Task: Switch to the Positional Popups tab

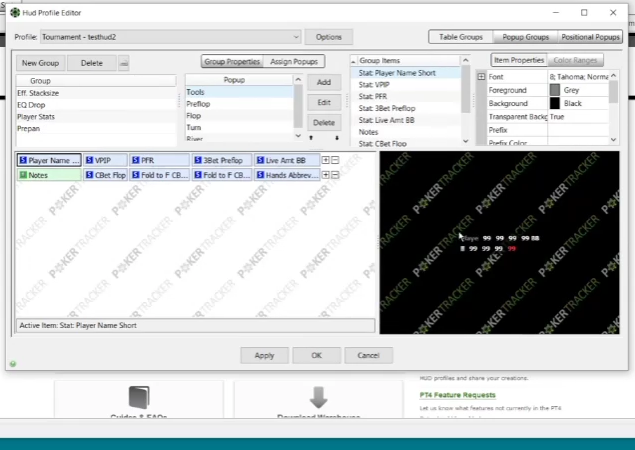Action: click(x=590, y=37)
